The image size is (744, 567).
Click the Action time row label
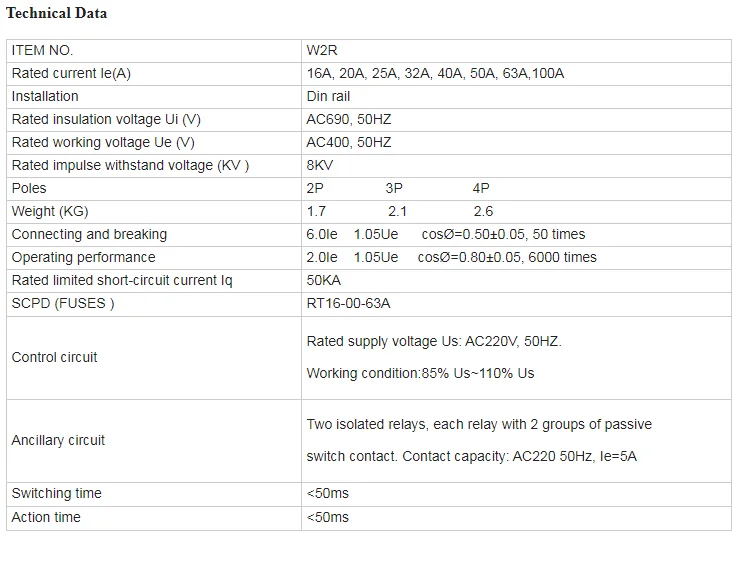pos(46,517)
